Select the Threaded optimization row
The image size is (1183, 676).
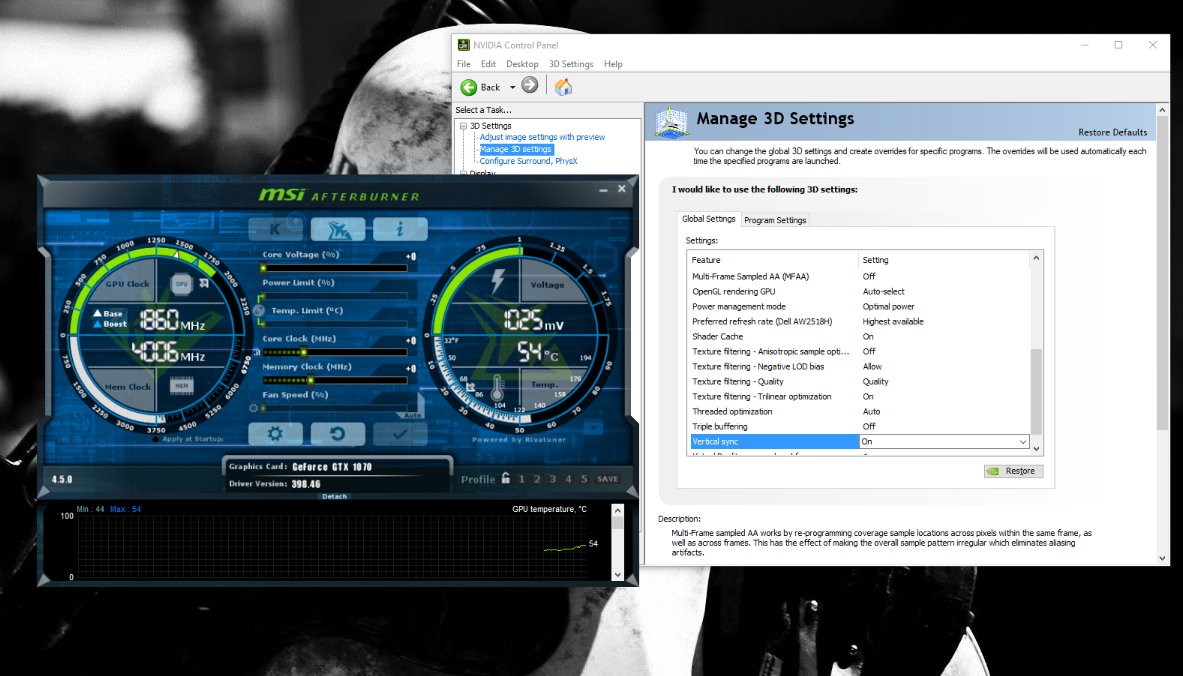coord(860,411)
